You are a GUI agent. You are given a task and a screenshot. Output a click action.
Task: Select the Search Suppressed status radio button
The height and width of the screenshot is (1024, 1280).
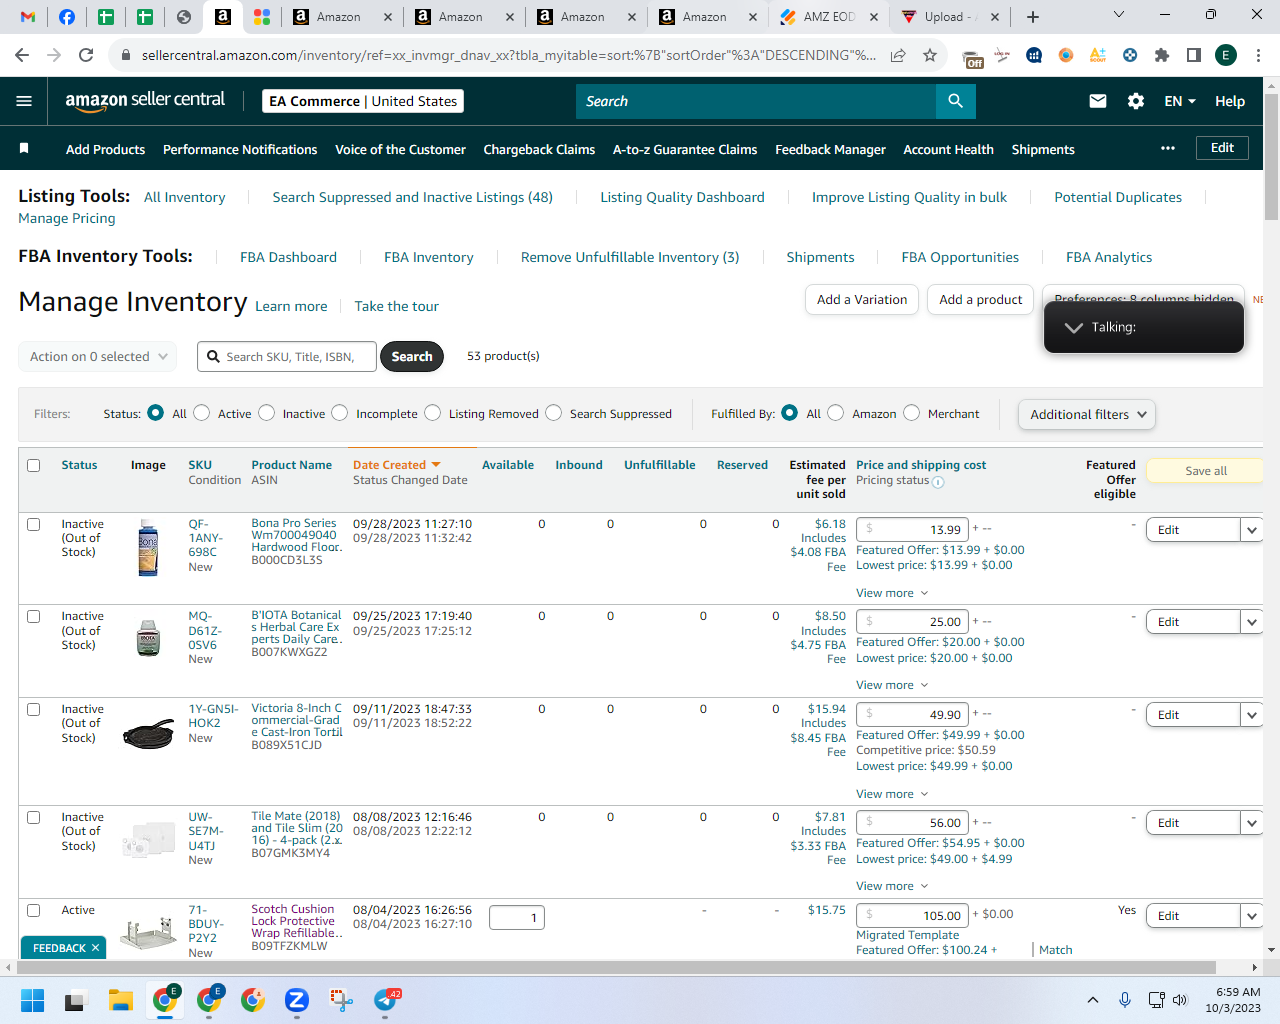553,413
